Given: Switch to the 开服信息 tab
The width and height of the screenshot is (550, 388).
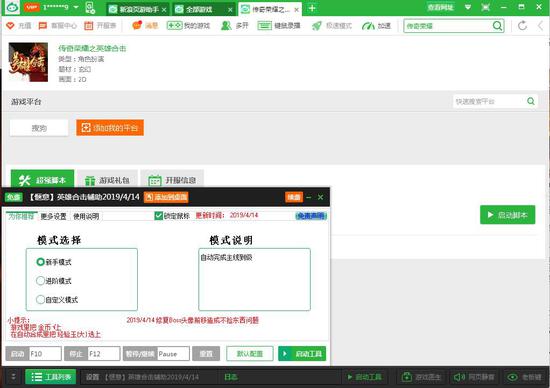Looking at the screenshot, I should coord(172,180).
